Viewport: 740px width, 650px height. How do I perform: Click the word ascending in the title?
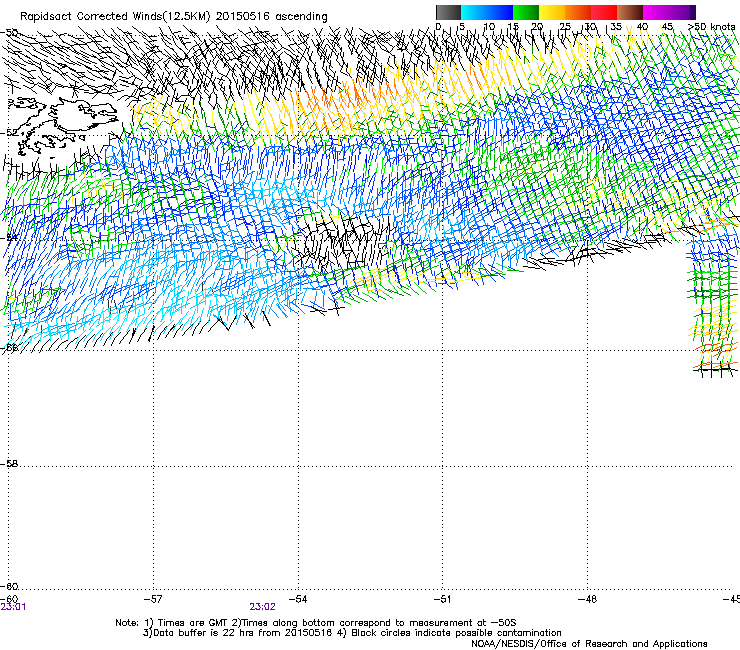301,17
